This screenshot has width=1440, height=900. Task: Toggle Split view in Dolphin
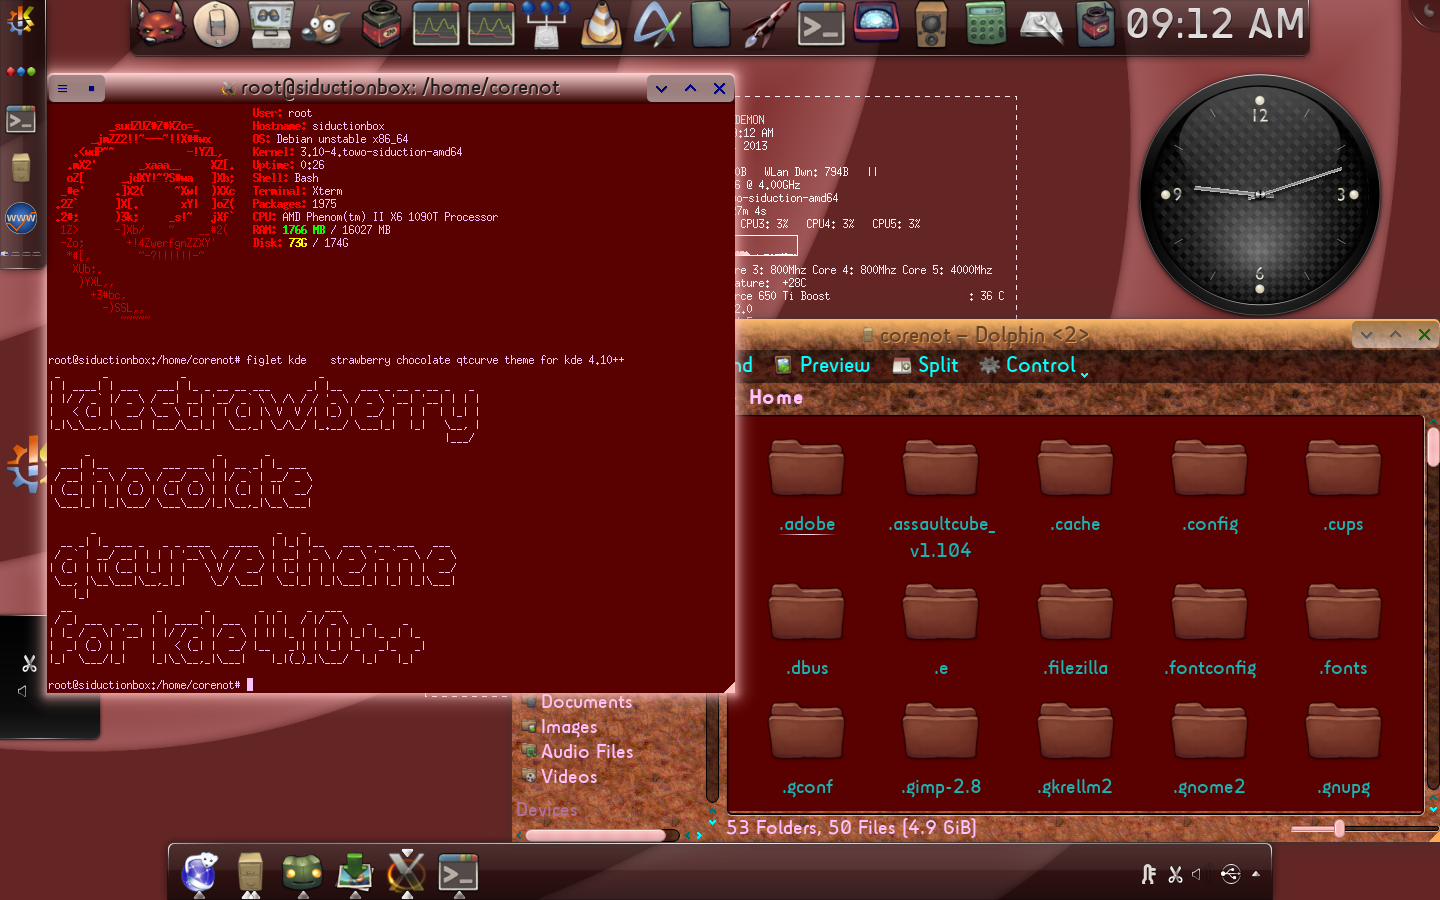pyautogui.click(x=926, y=365)
